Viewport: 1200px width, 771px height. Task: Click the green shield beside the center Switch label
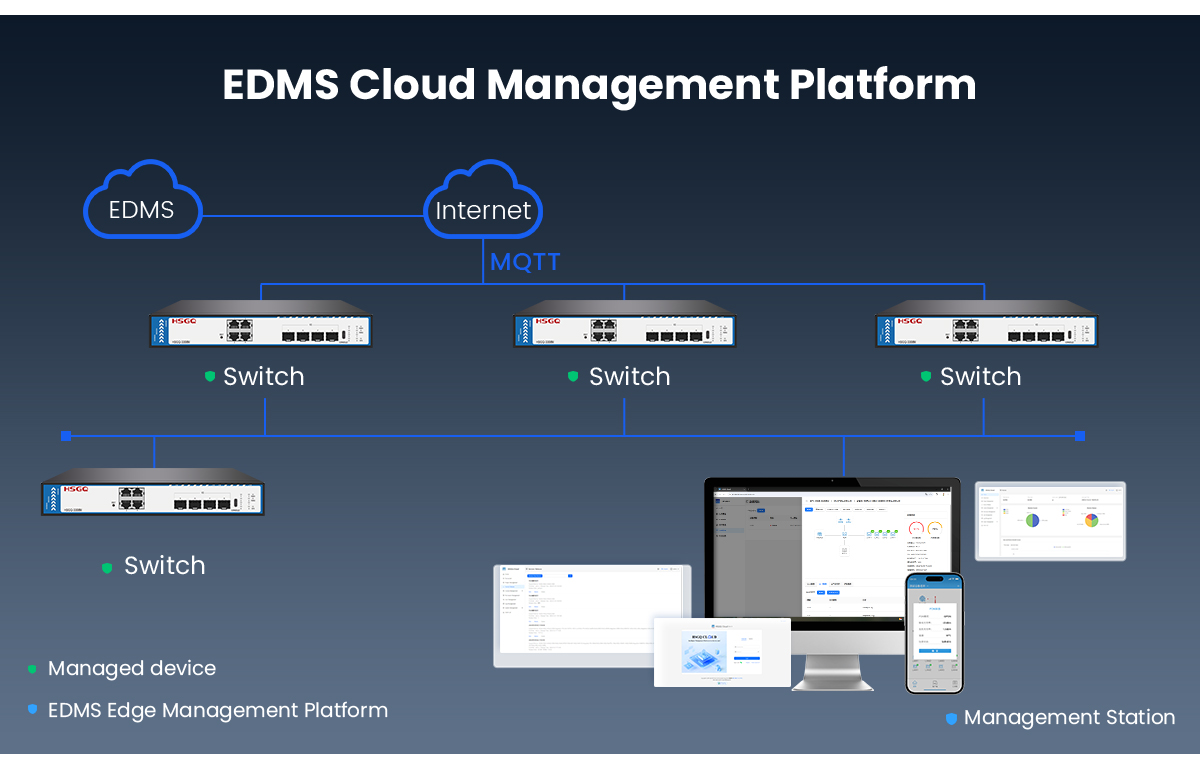[x=573, y=377]
